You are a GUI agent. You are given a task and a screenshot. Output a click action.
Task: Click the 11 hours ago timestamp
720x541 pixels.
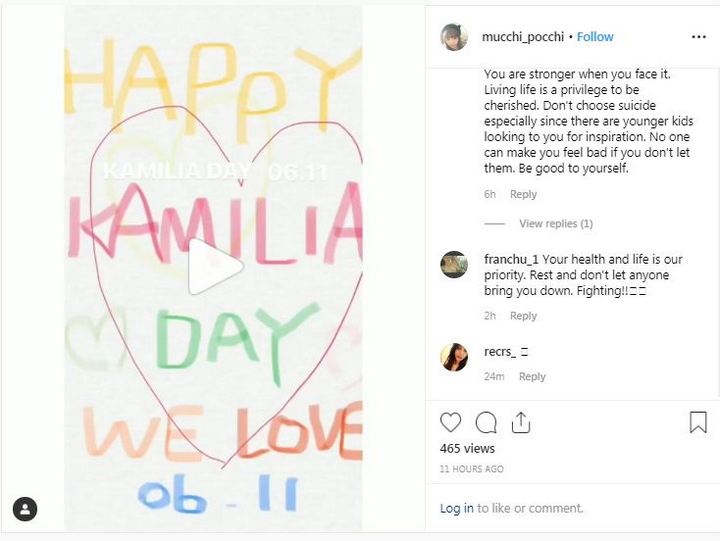click(x=472, y=469)
